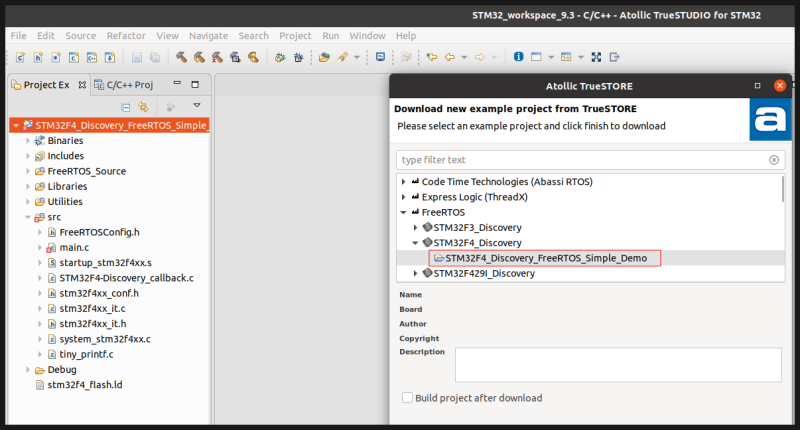800x430 pixels.
Task: Maximize the Project Explorer panel
Action: 195,84
